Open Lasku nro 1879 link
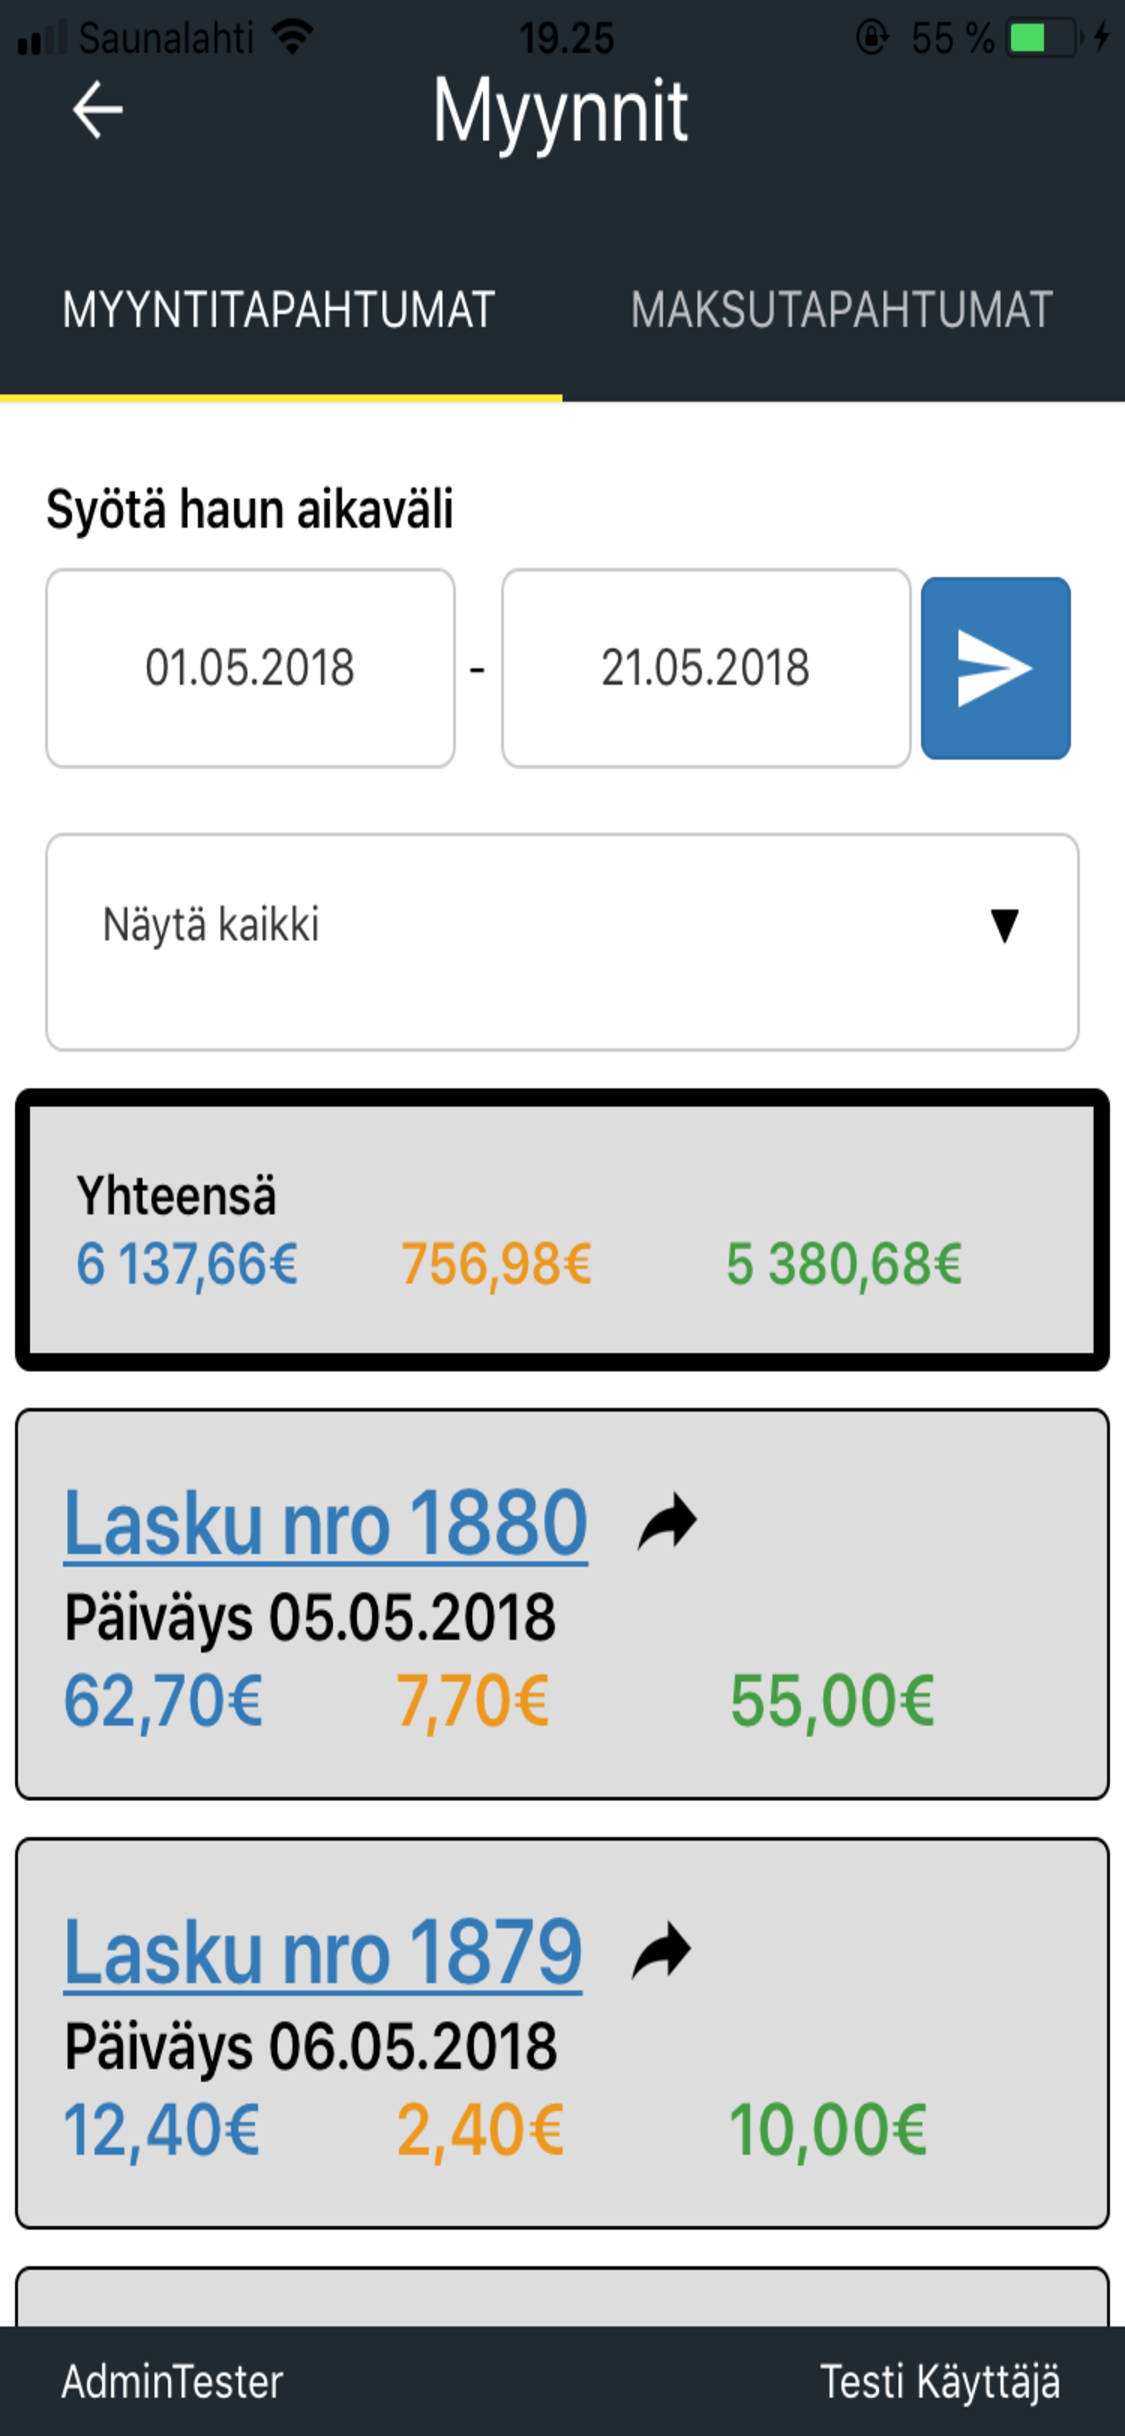Image resolution: width=1125 pixels, height=2436 pixels. point(323,1952)
